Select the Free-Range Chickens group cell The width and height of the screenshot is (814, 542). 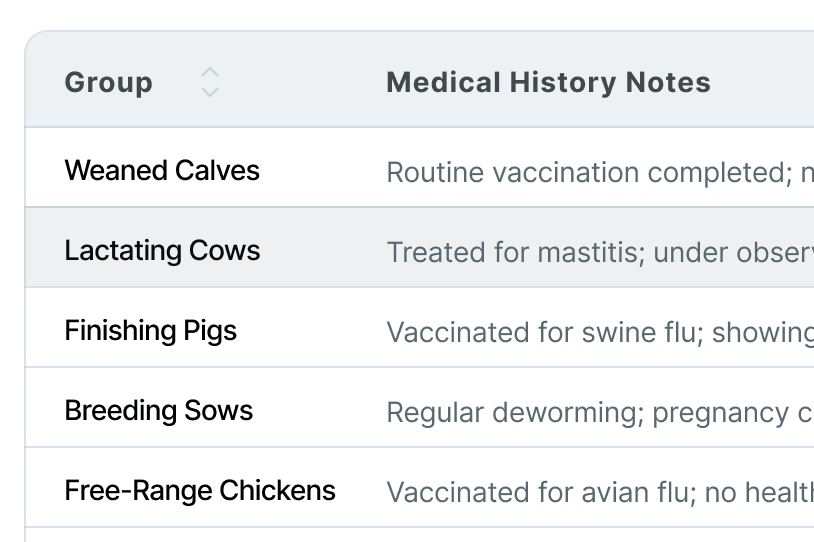point(200,491)
